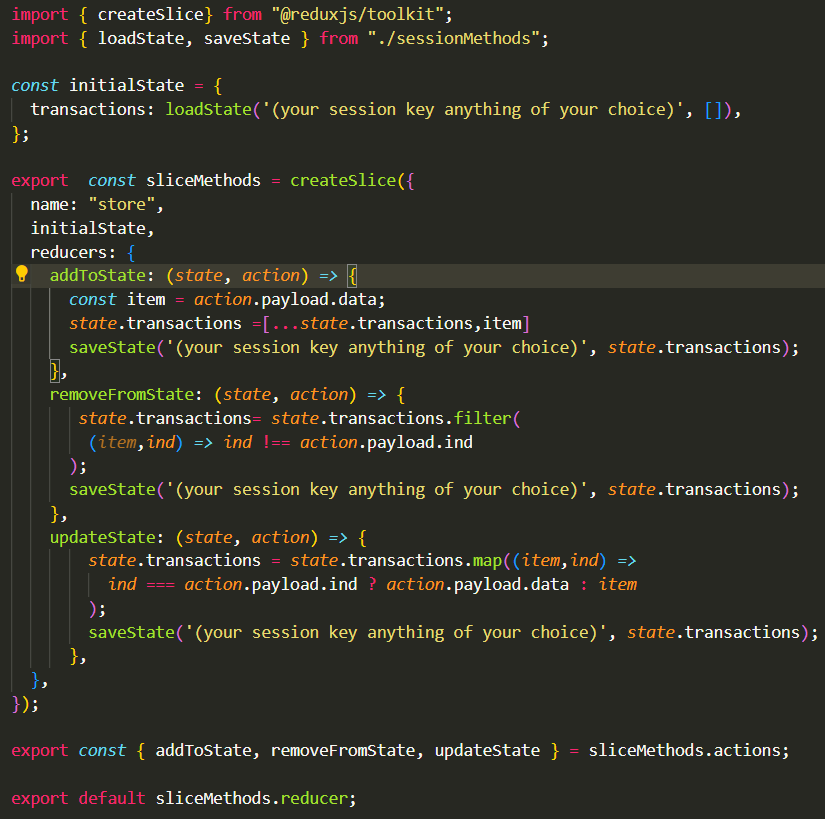Click saveState call inside addToState reducer
The width and height of the screenshot is (825, 819).
click(x=111, y=347)
